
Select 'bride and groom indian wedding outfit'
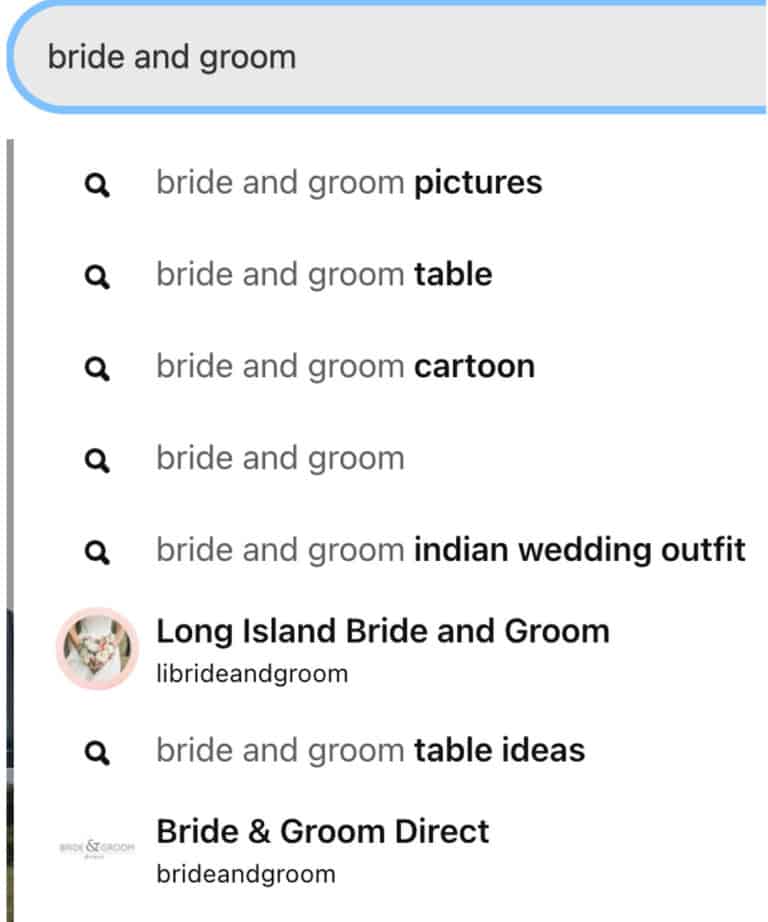pyautogui.click(x=450, y=550)
